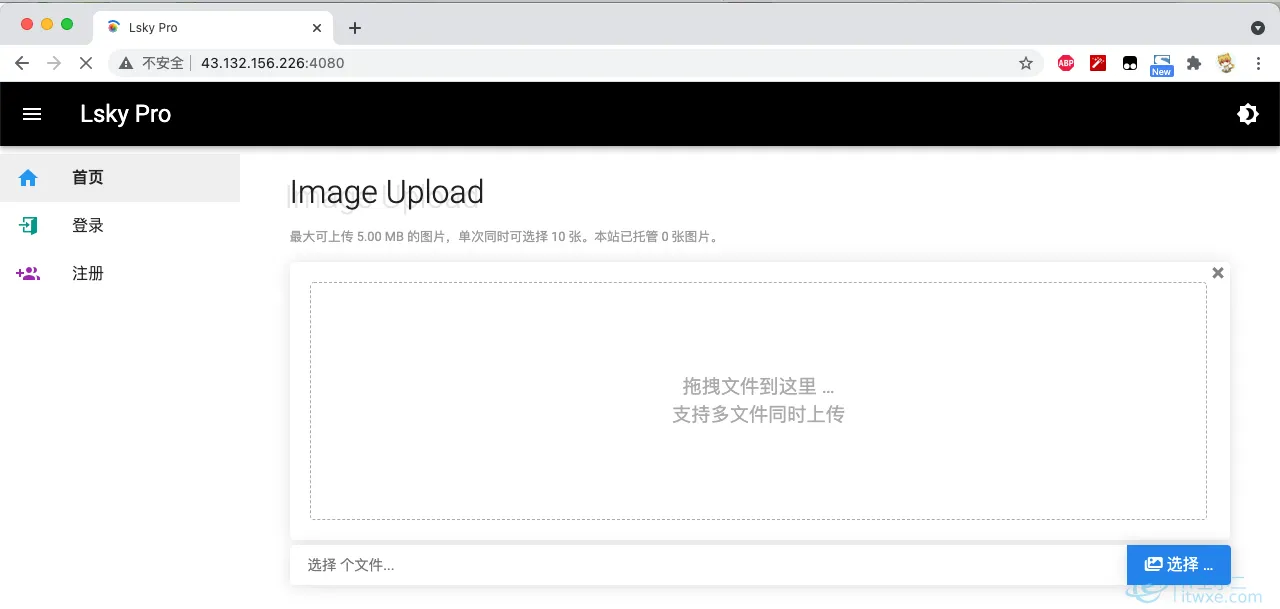Open the hamburger navigation menu
Viewport: 1280px width, 609px height.
coord(32,113)
